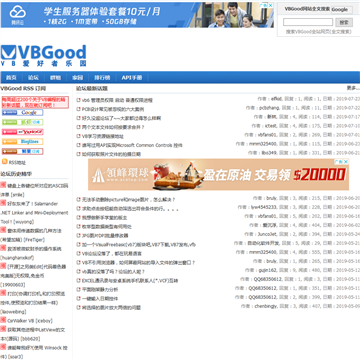Viewport: 360px width, 360px height.
Task: Click the crude oil trading $20000 banner
Action: [x=218, y=174]
